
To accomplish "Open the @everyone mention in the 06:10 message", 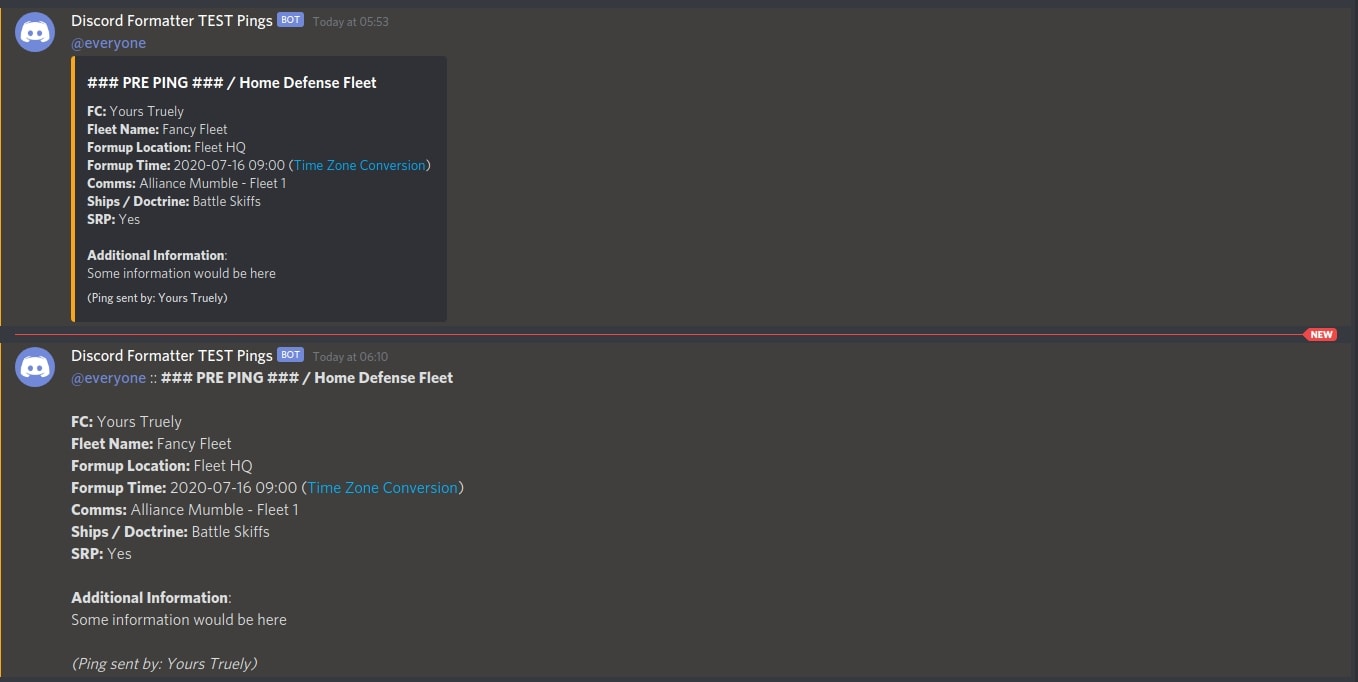I will click(x=108, y=377).
